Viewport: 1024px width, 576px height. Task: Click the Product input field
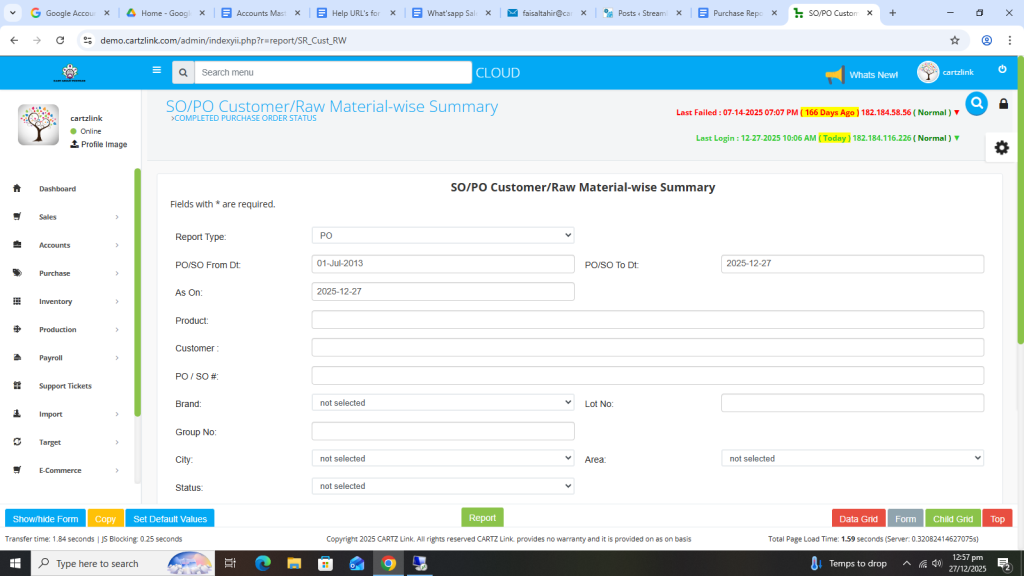click(x=647, y=320)
